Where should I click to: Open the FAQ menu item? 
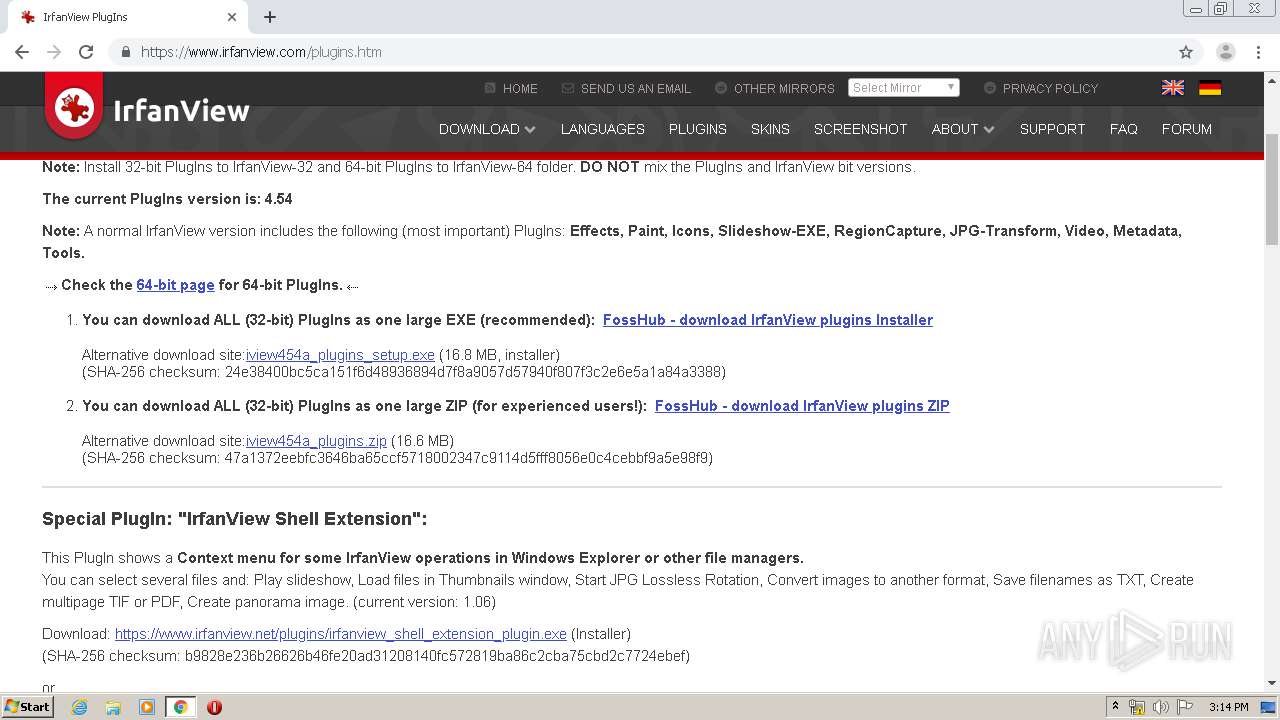1123,129
